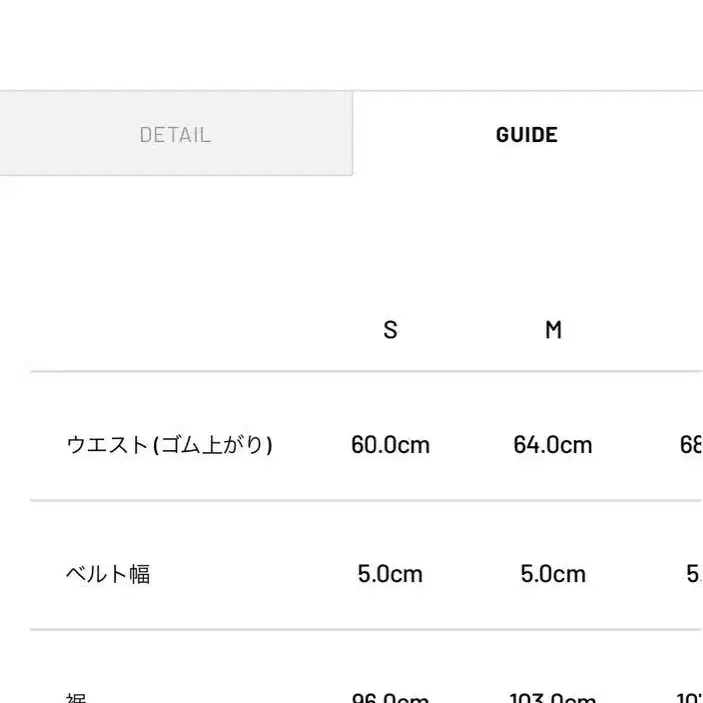Click the 64.0cm waist value for M
Viewport: 703px width, 703px height.
click(553, 445)
